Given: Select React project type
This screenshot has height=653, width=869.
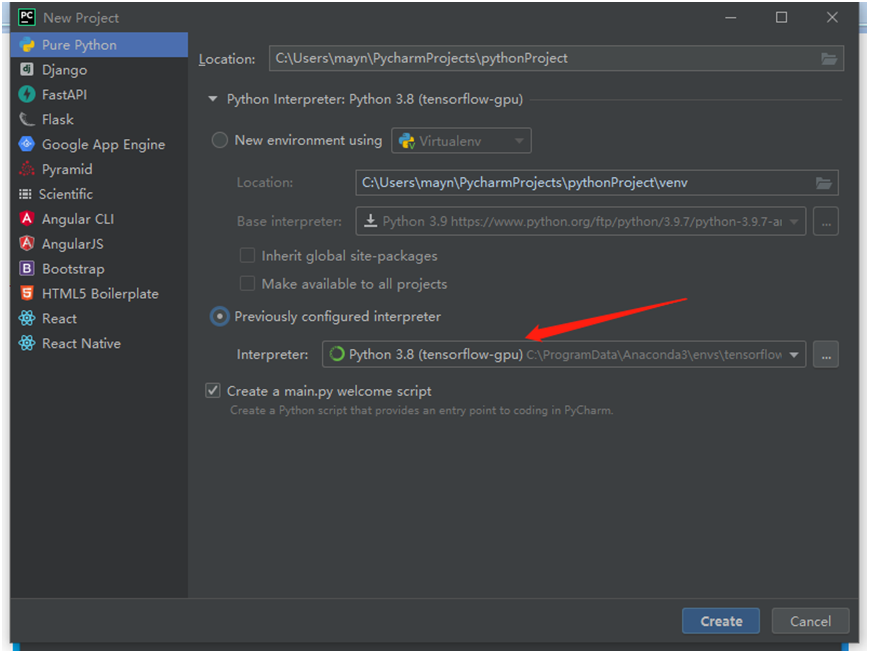Looking at the screenshot, I should click(x=99, y=318).
